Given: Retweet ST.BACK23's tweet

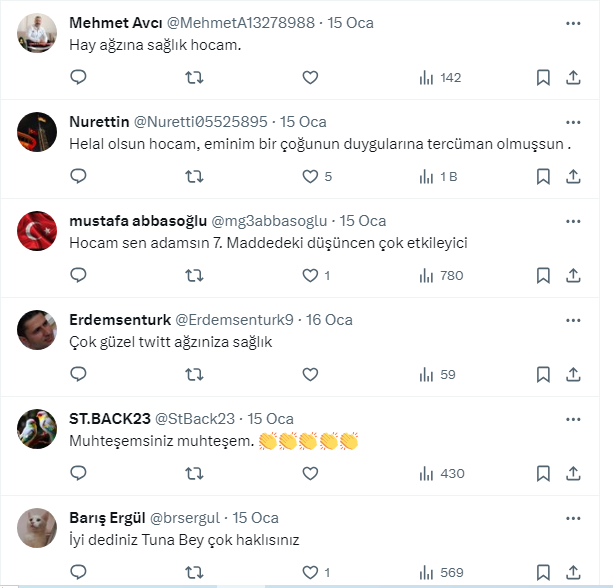Looking at the screenshot, I should [196, 473].
